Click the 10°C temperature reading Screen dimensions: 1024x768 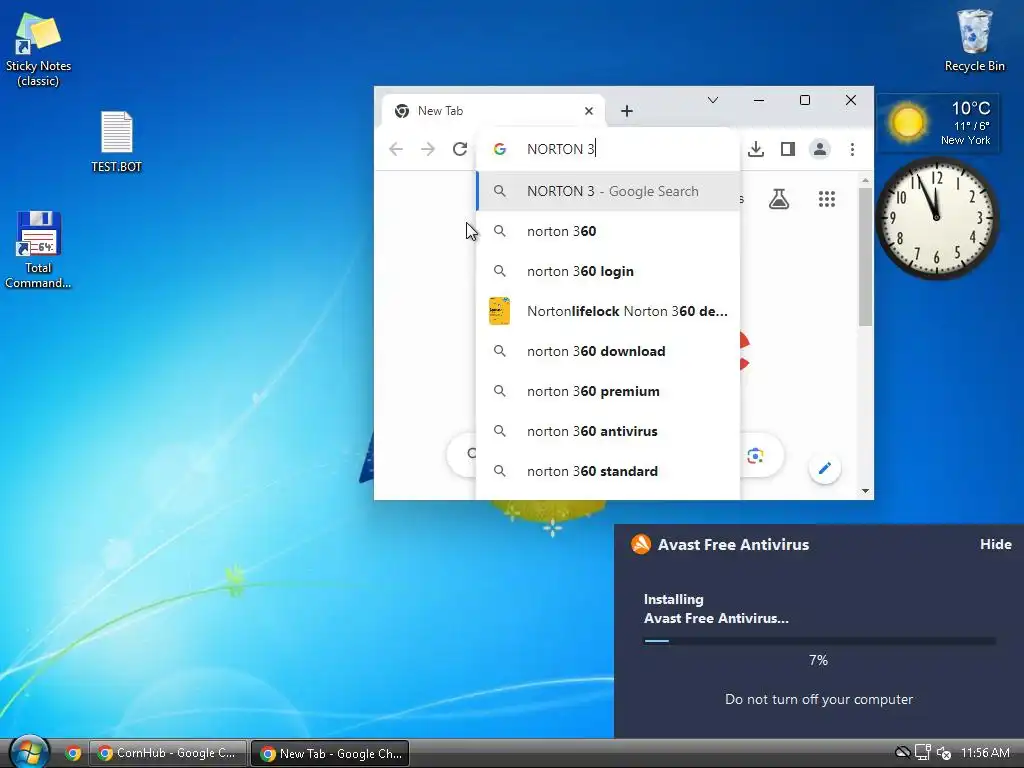click(x=970, y=108)
